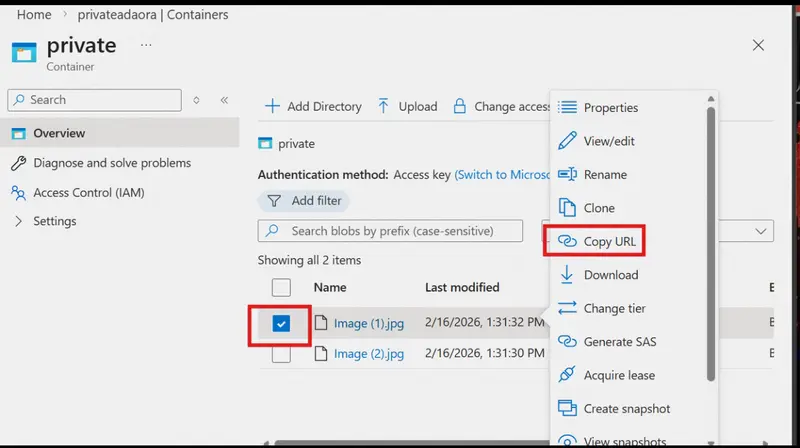Click the Overview container icon in sidebar

pos(18,134)
